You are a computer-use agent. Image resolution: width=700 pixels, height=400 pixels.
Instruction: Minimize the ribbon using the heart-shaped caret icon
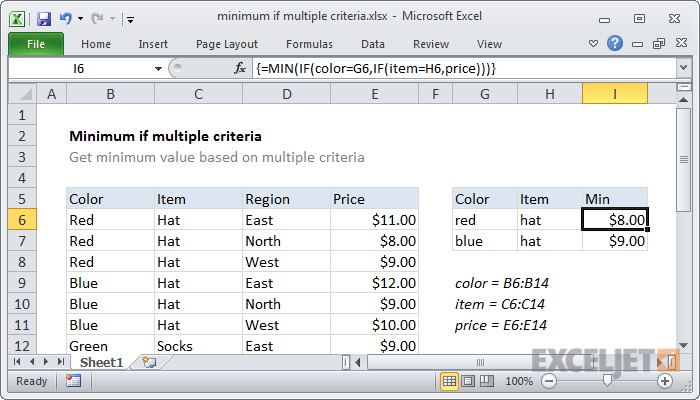tap(593, 44)
